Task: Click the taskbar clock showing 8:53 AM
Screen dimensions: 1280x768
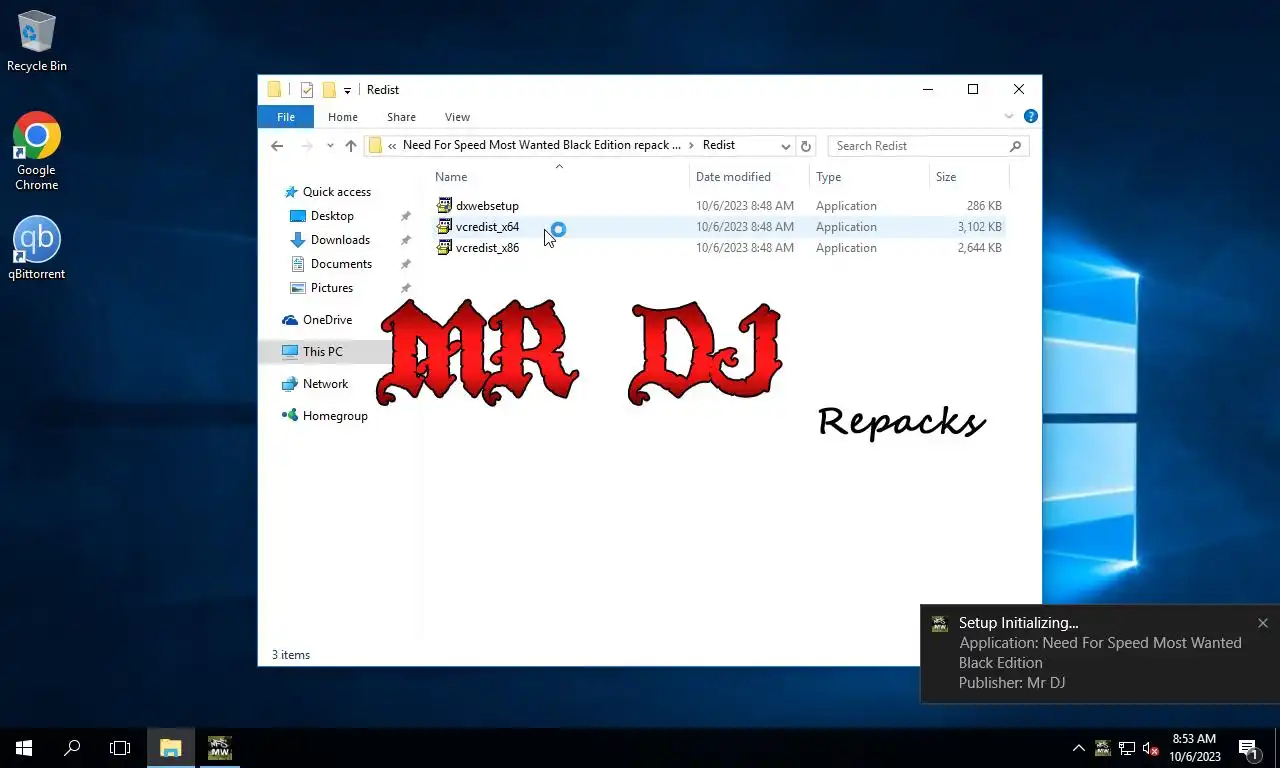Action: [x=1194, y=748]
